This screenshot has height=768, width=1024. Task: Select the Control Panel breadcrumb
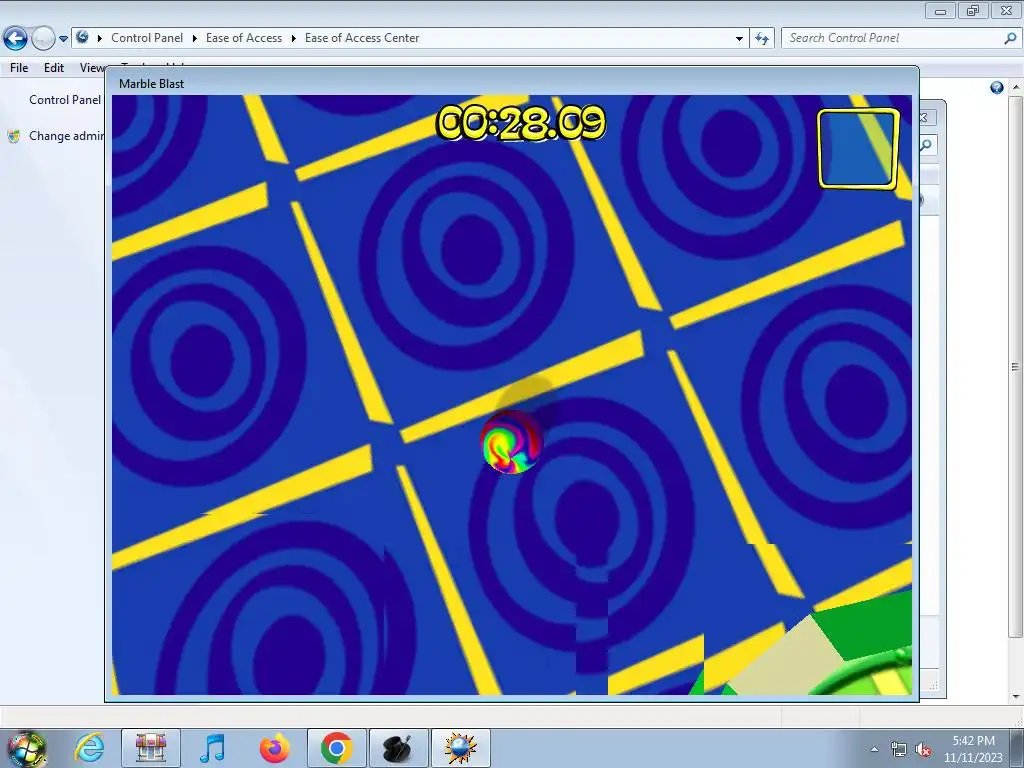[147, 38]
